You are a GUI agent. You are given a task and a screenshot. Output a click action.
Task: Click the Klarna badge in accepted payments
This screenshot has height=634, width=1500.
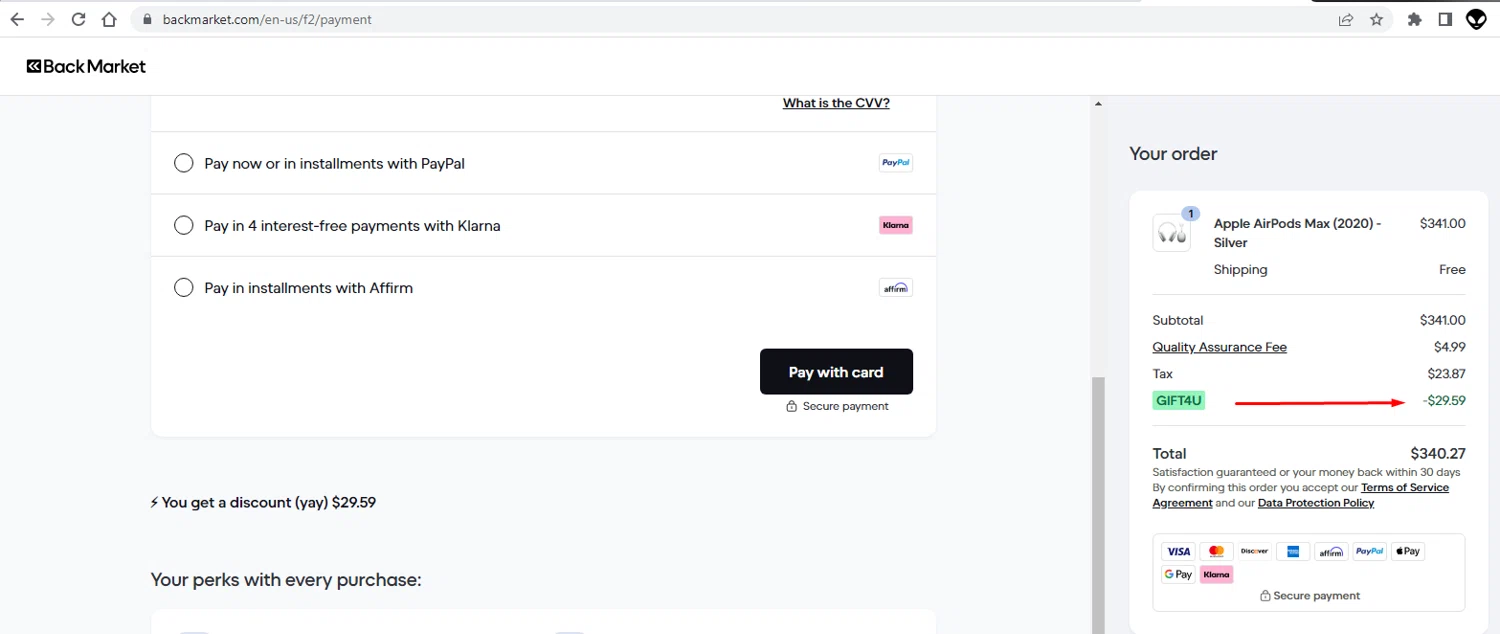pos(1217,574)
